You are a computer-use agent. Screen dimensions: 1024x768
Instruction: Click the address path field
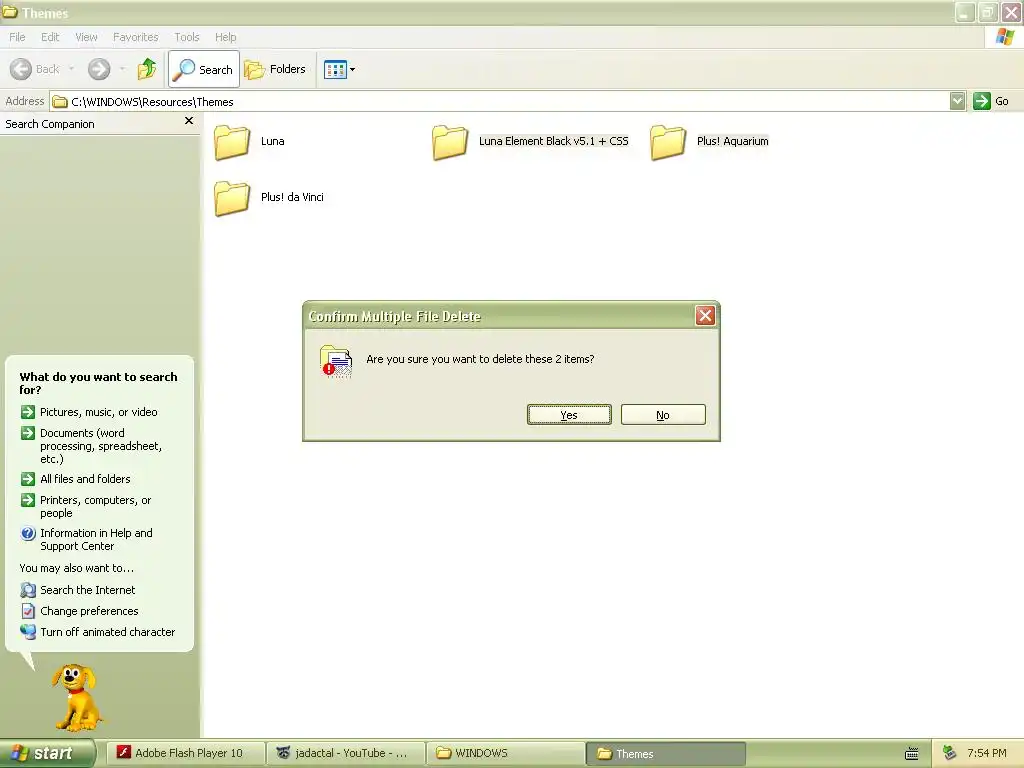point(500,101)
